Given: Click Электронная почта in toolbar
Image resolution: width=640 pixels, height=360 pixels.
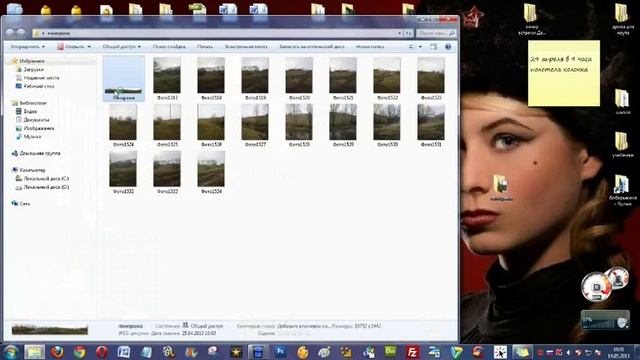Looking at the screenshot, I should coord(246,47).
